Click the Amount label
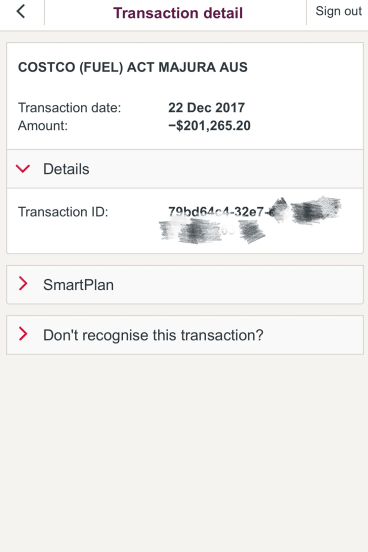368x552 pixels. point(43,126)
